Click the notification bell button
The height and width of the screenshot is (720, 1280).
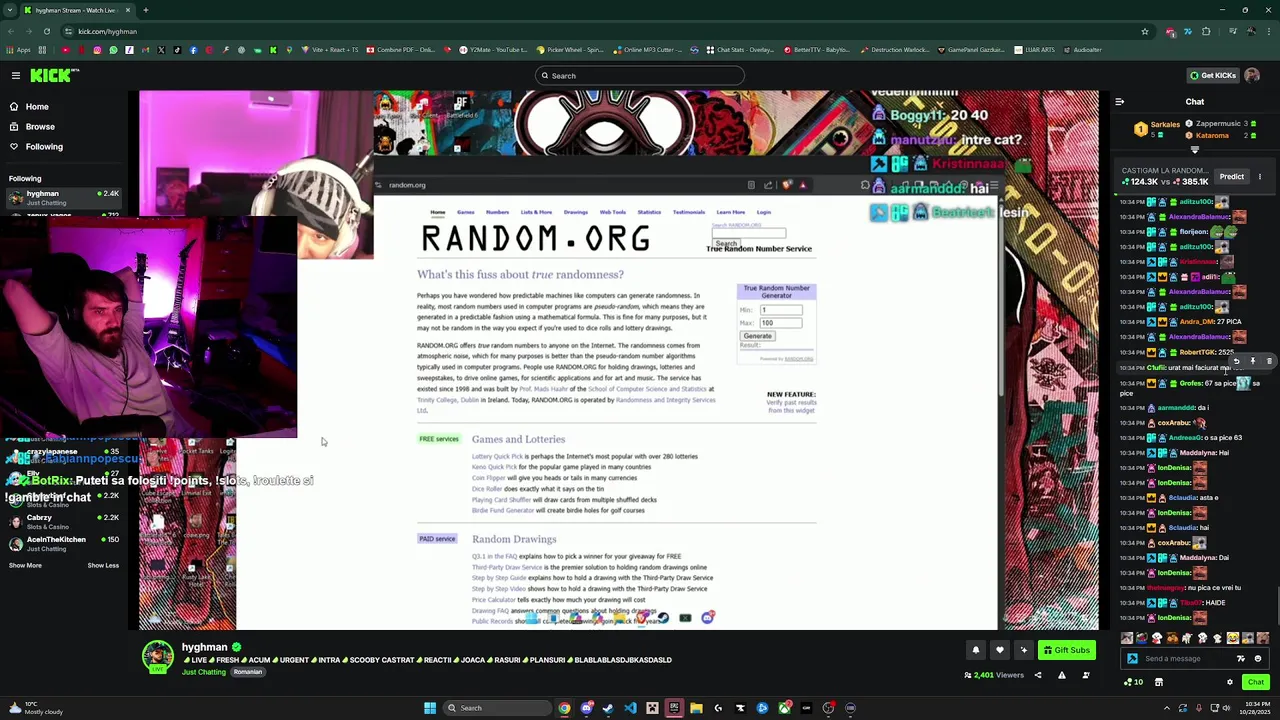976,650
